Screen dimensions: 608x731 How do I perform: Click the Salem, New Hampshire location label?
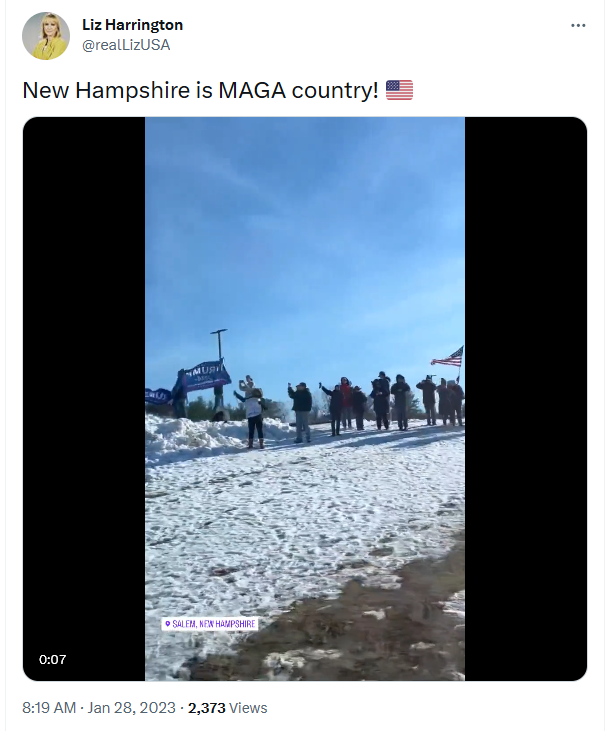point(210,624)
